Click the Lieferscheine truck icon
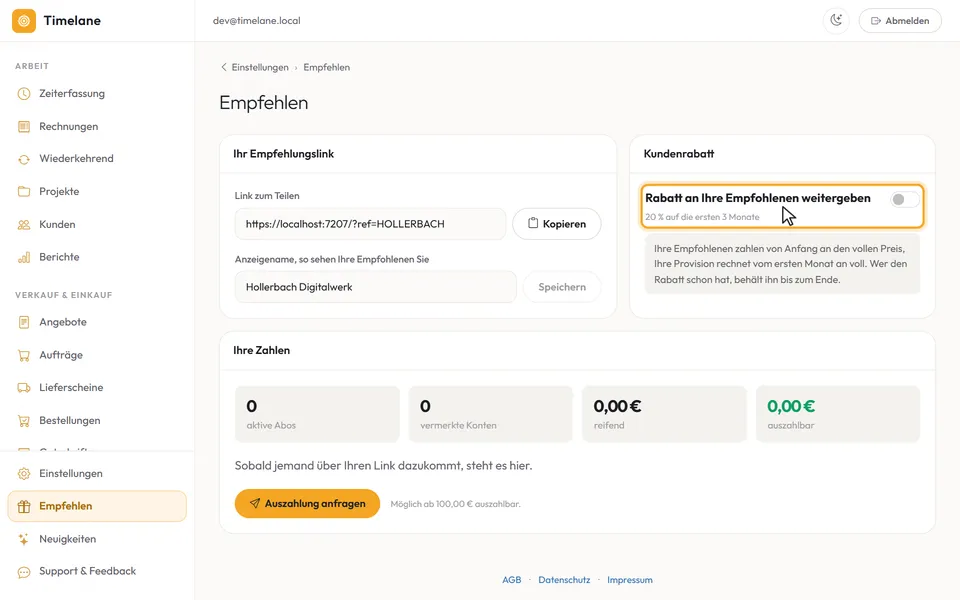The width and height of the screenshot is (960, 600). coord(24,388)
